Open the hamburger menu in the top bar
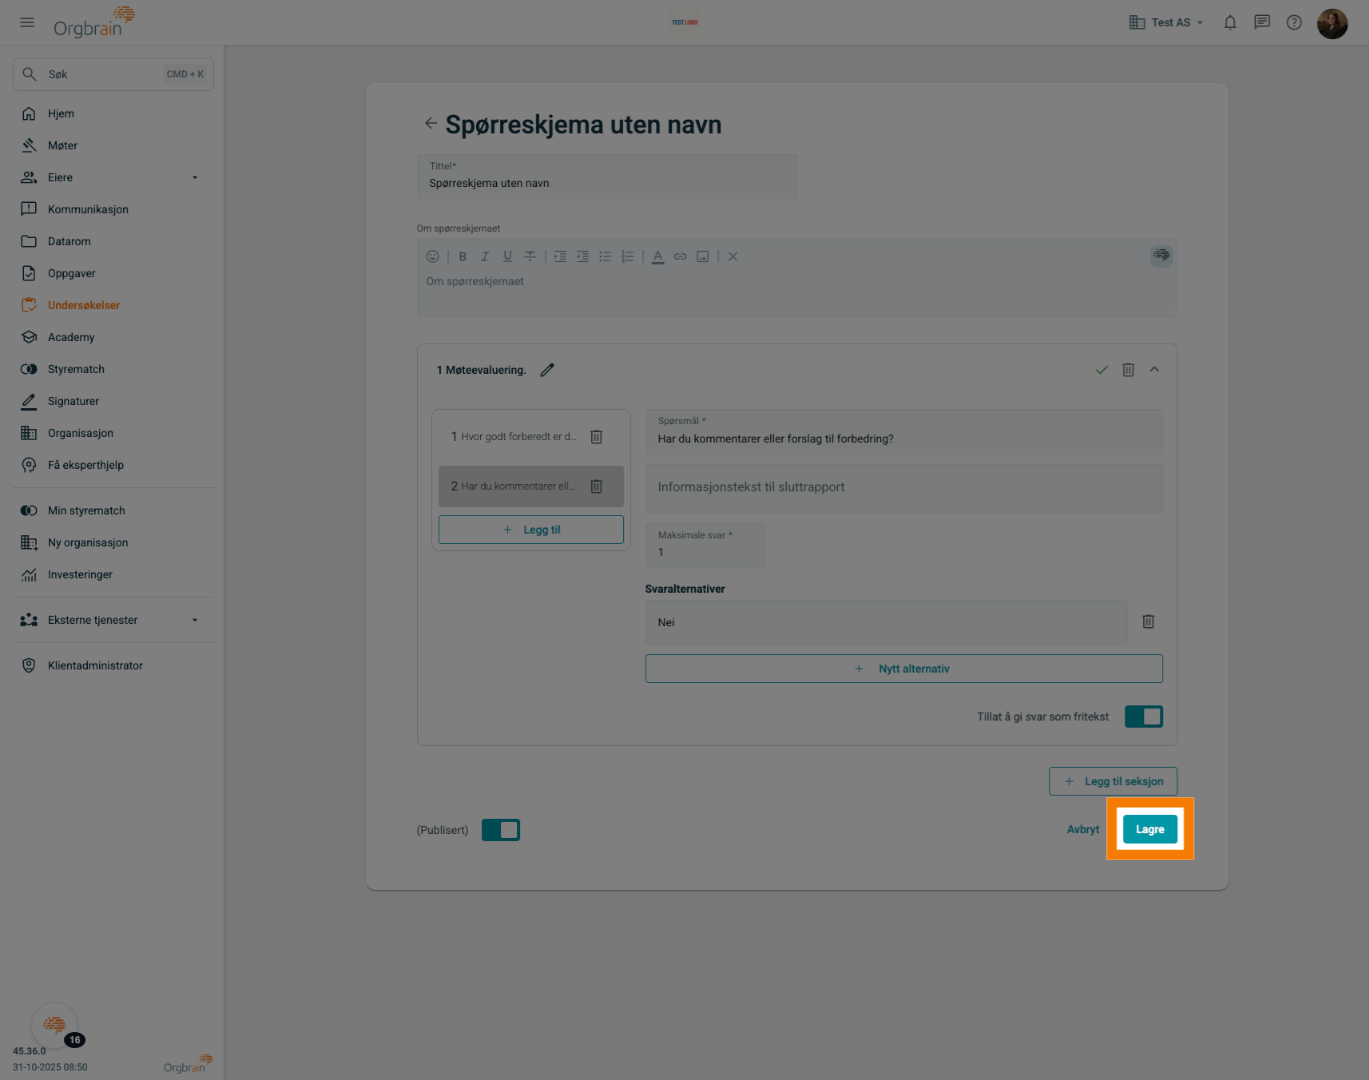The image size is (1369, 1080). (27, 22)
